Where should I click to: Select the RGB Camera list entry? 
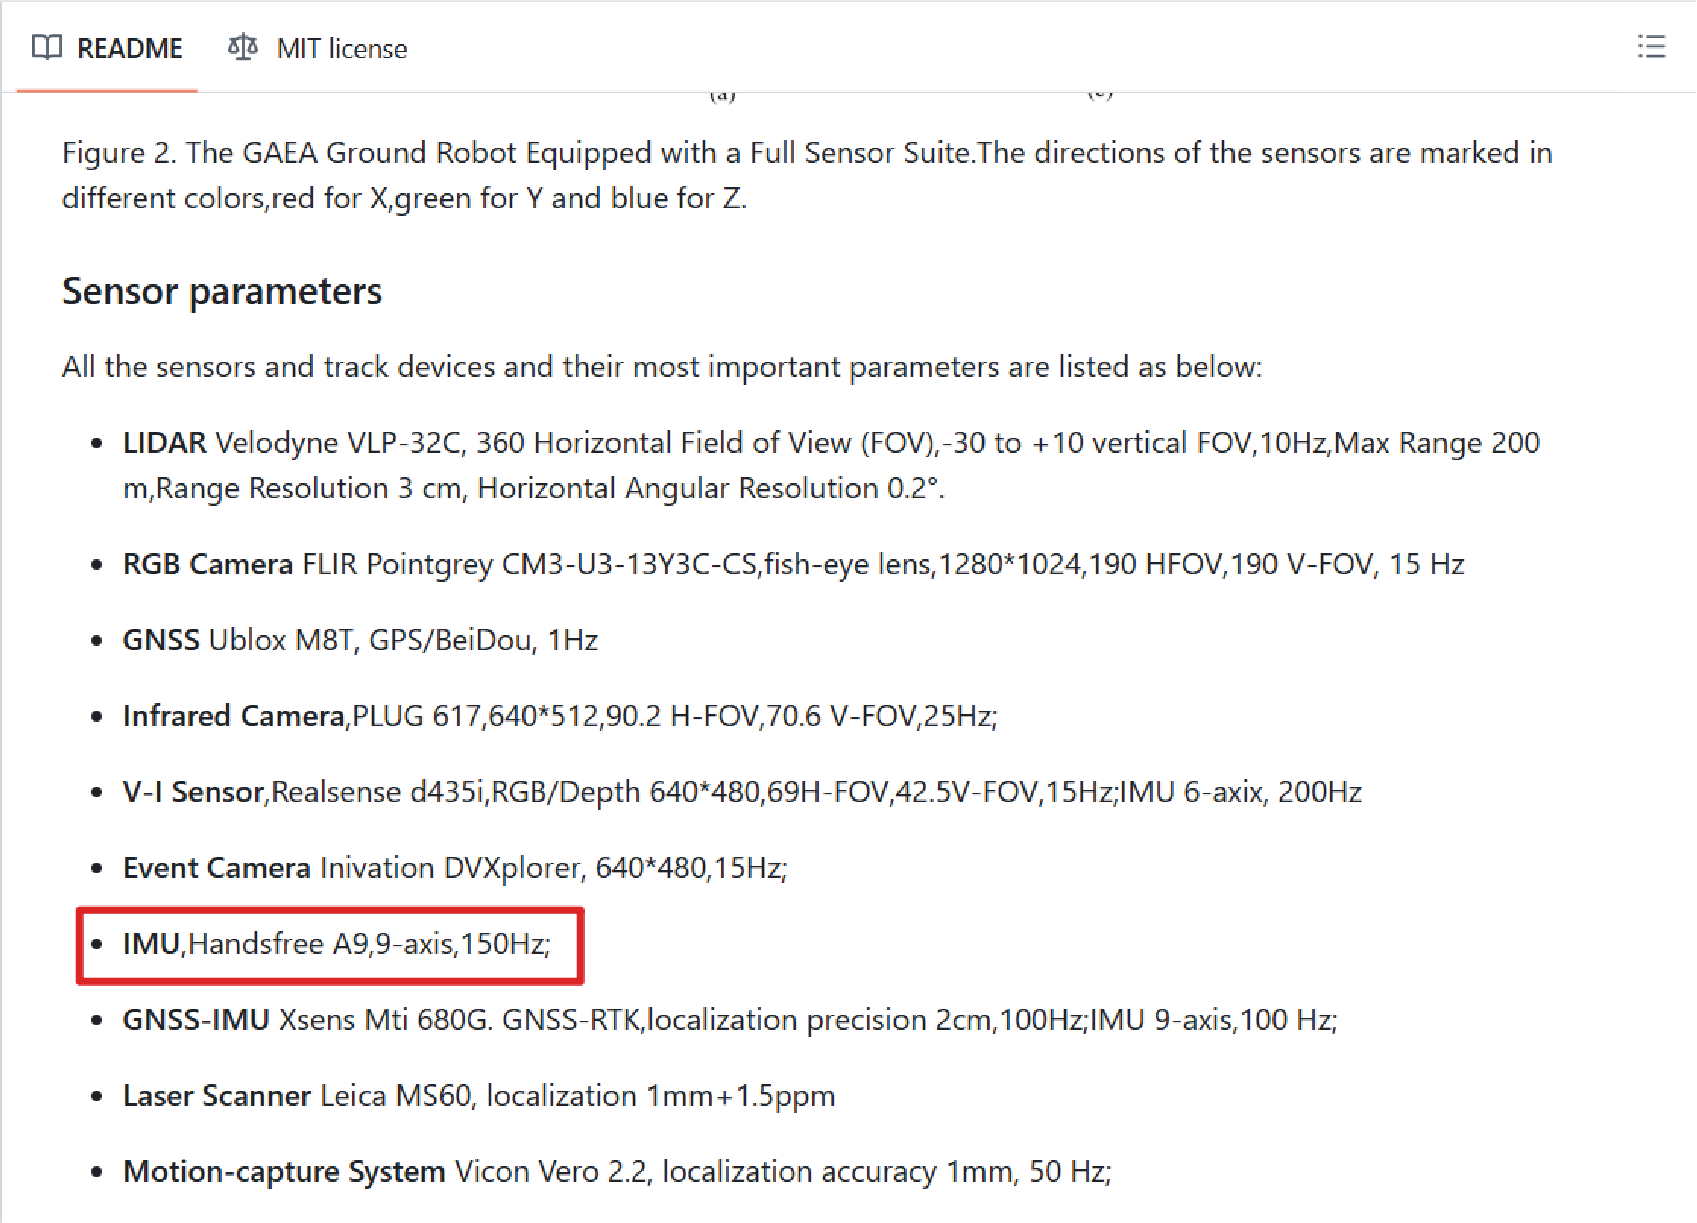point(793,564)
